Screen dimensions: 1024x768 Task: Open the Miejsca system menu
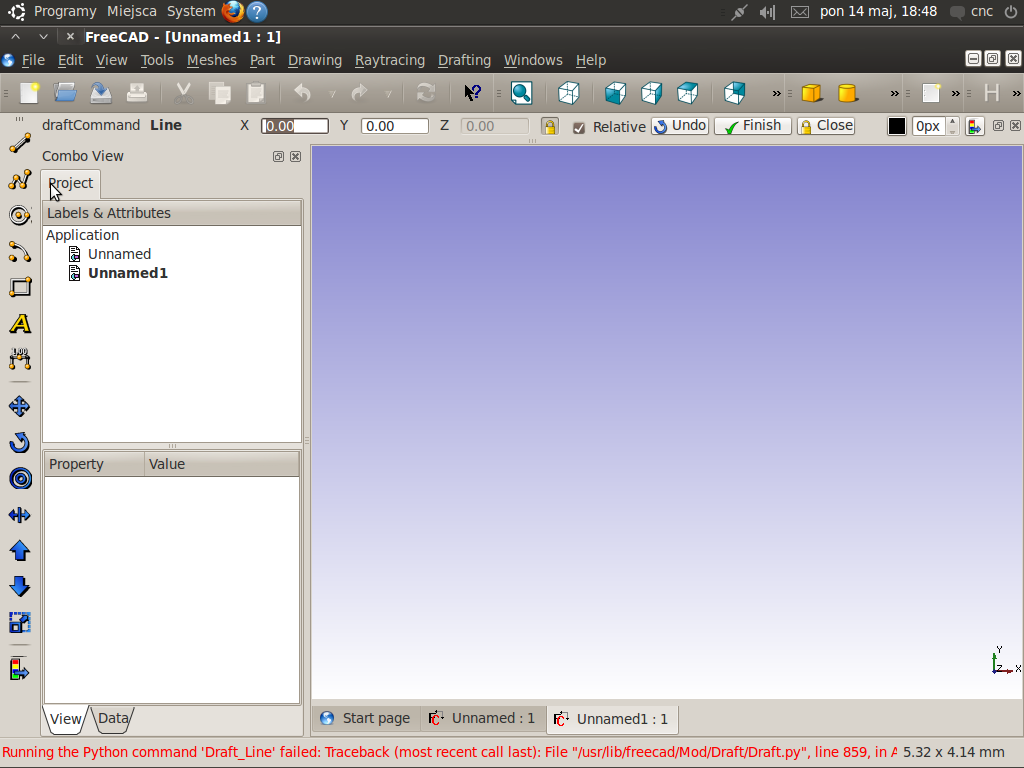point(132,11)
